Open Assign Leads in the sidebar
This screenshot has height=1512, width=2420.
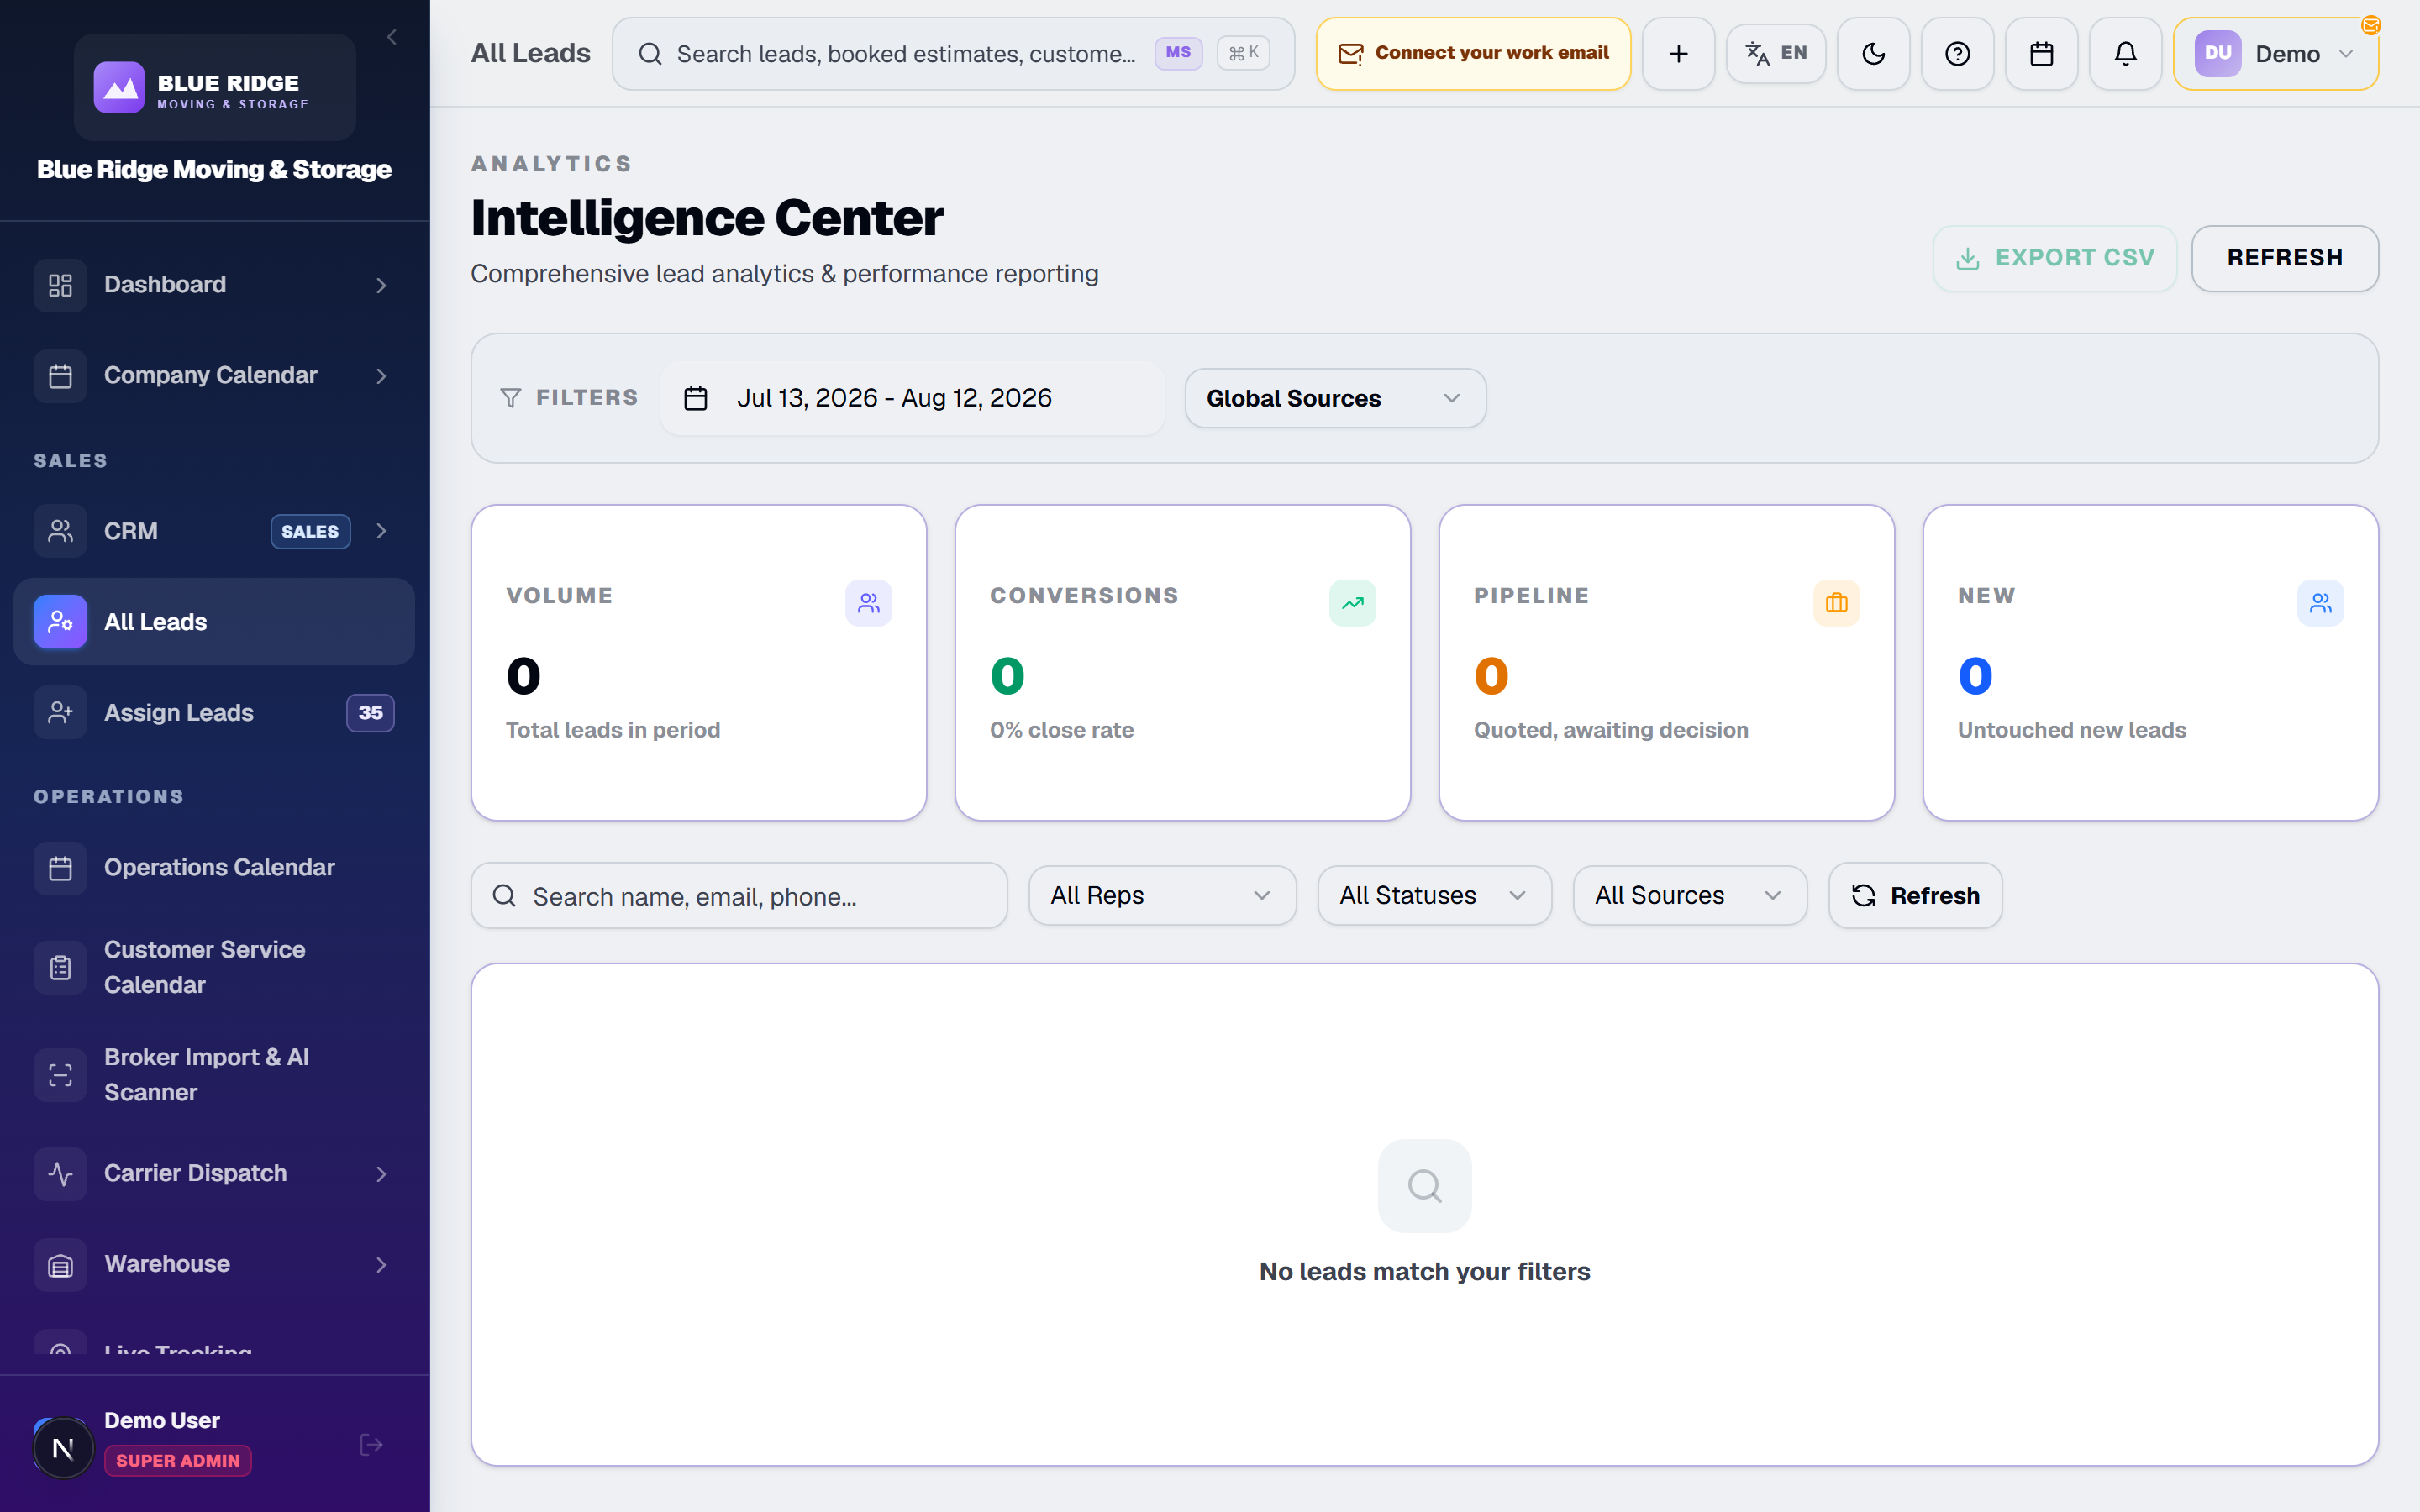[x=214, y=712]
